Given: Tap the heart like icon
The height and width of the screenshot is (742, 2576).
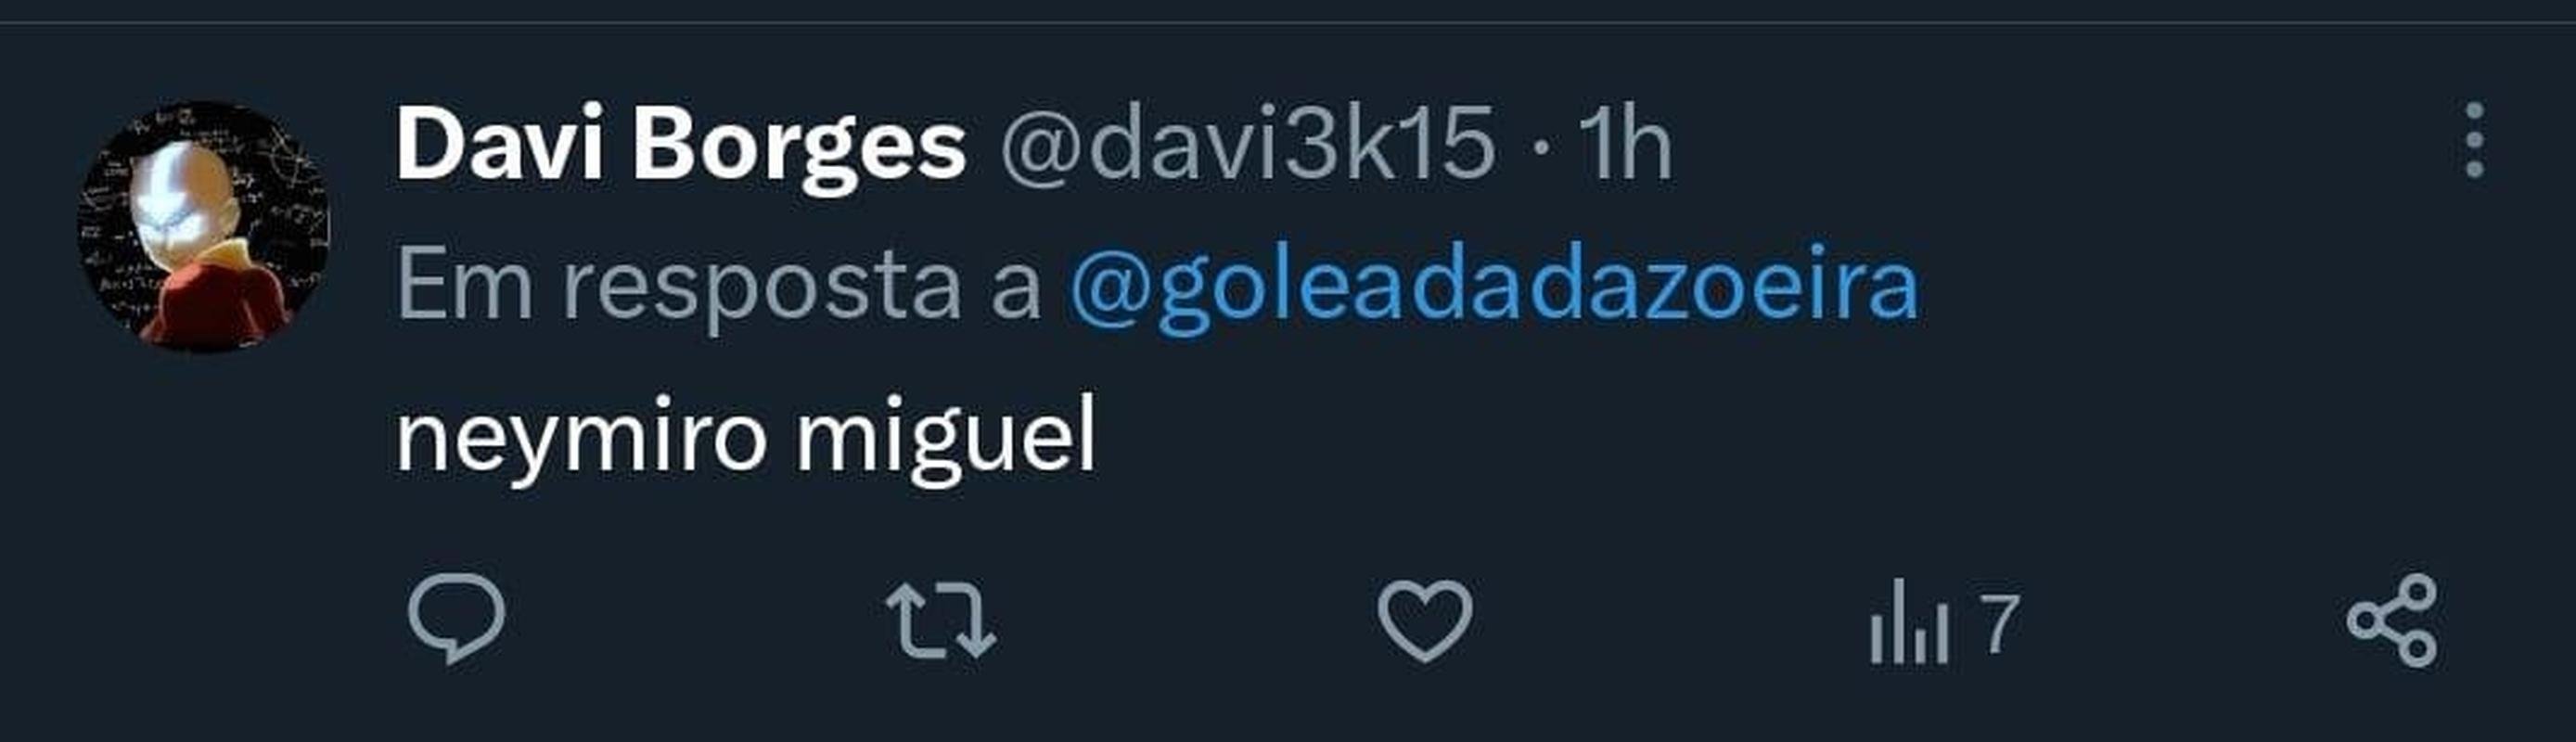Looking at the screenshot, I should [1425, 620].
